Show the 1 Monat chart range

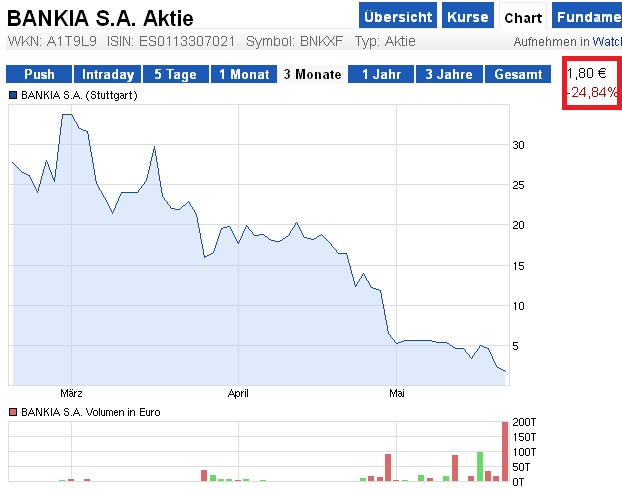click(x=243, y=75)
